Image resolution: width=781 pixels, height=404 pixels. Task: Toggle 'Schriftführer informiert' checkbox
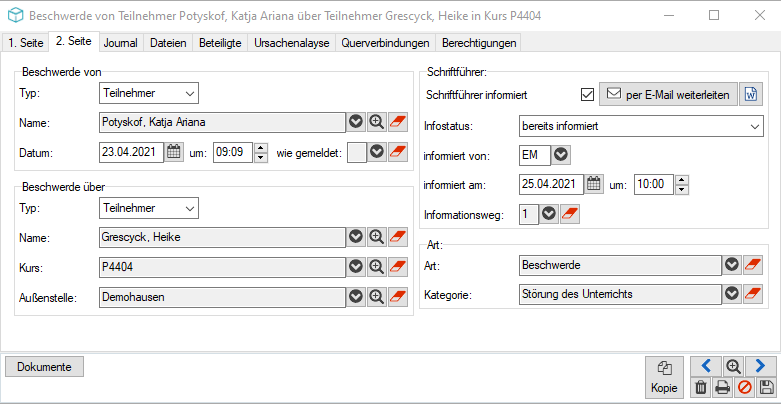coord(588,94)
